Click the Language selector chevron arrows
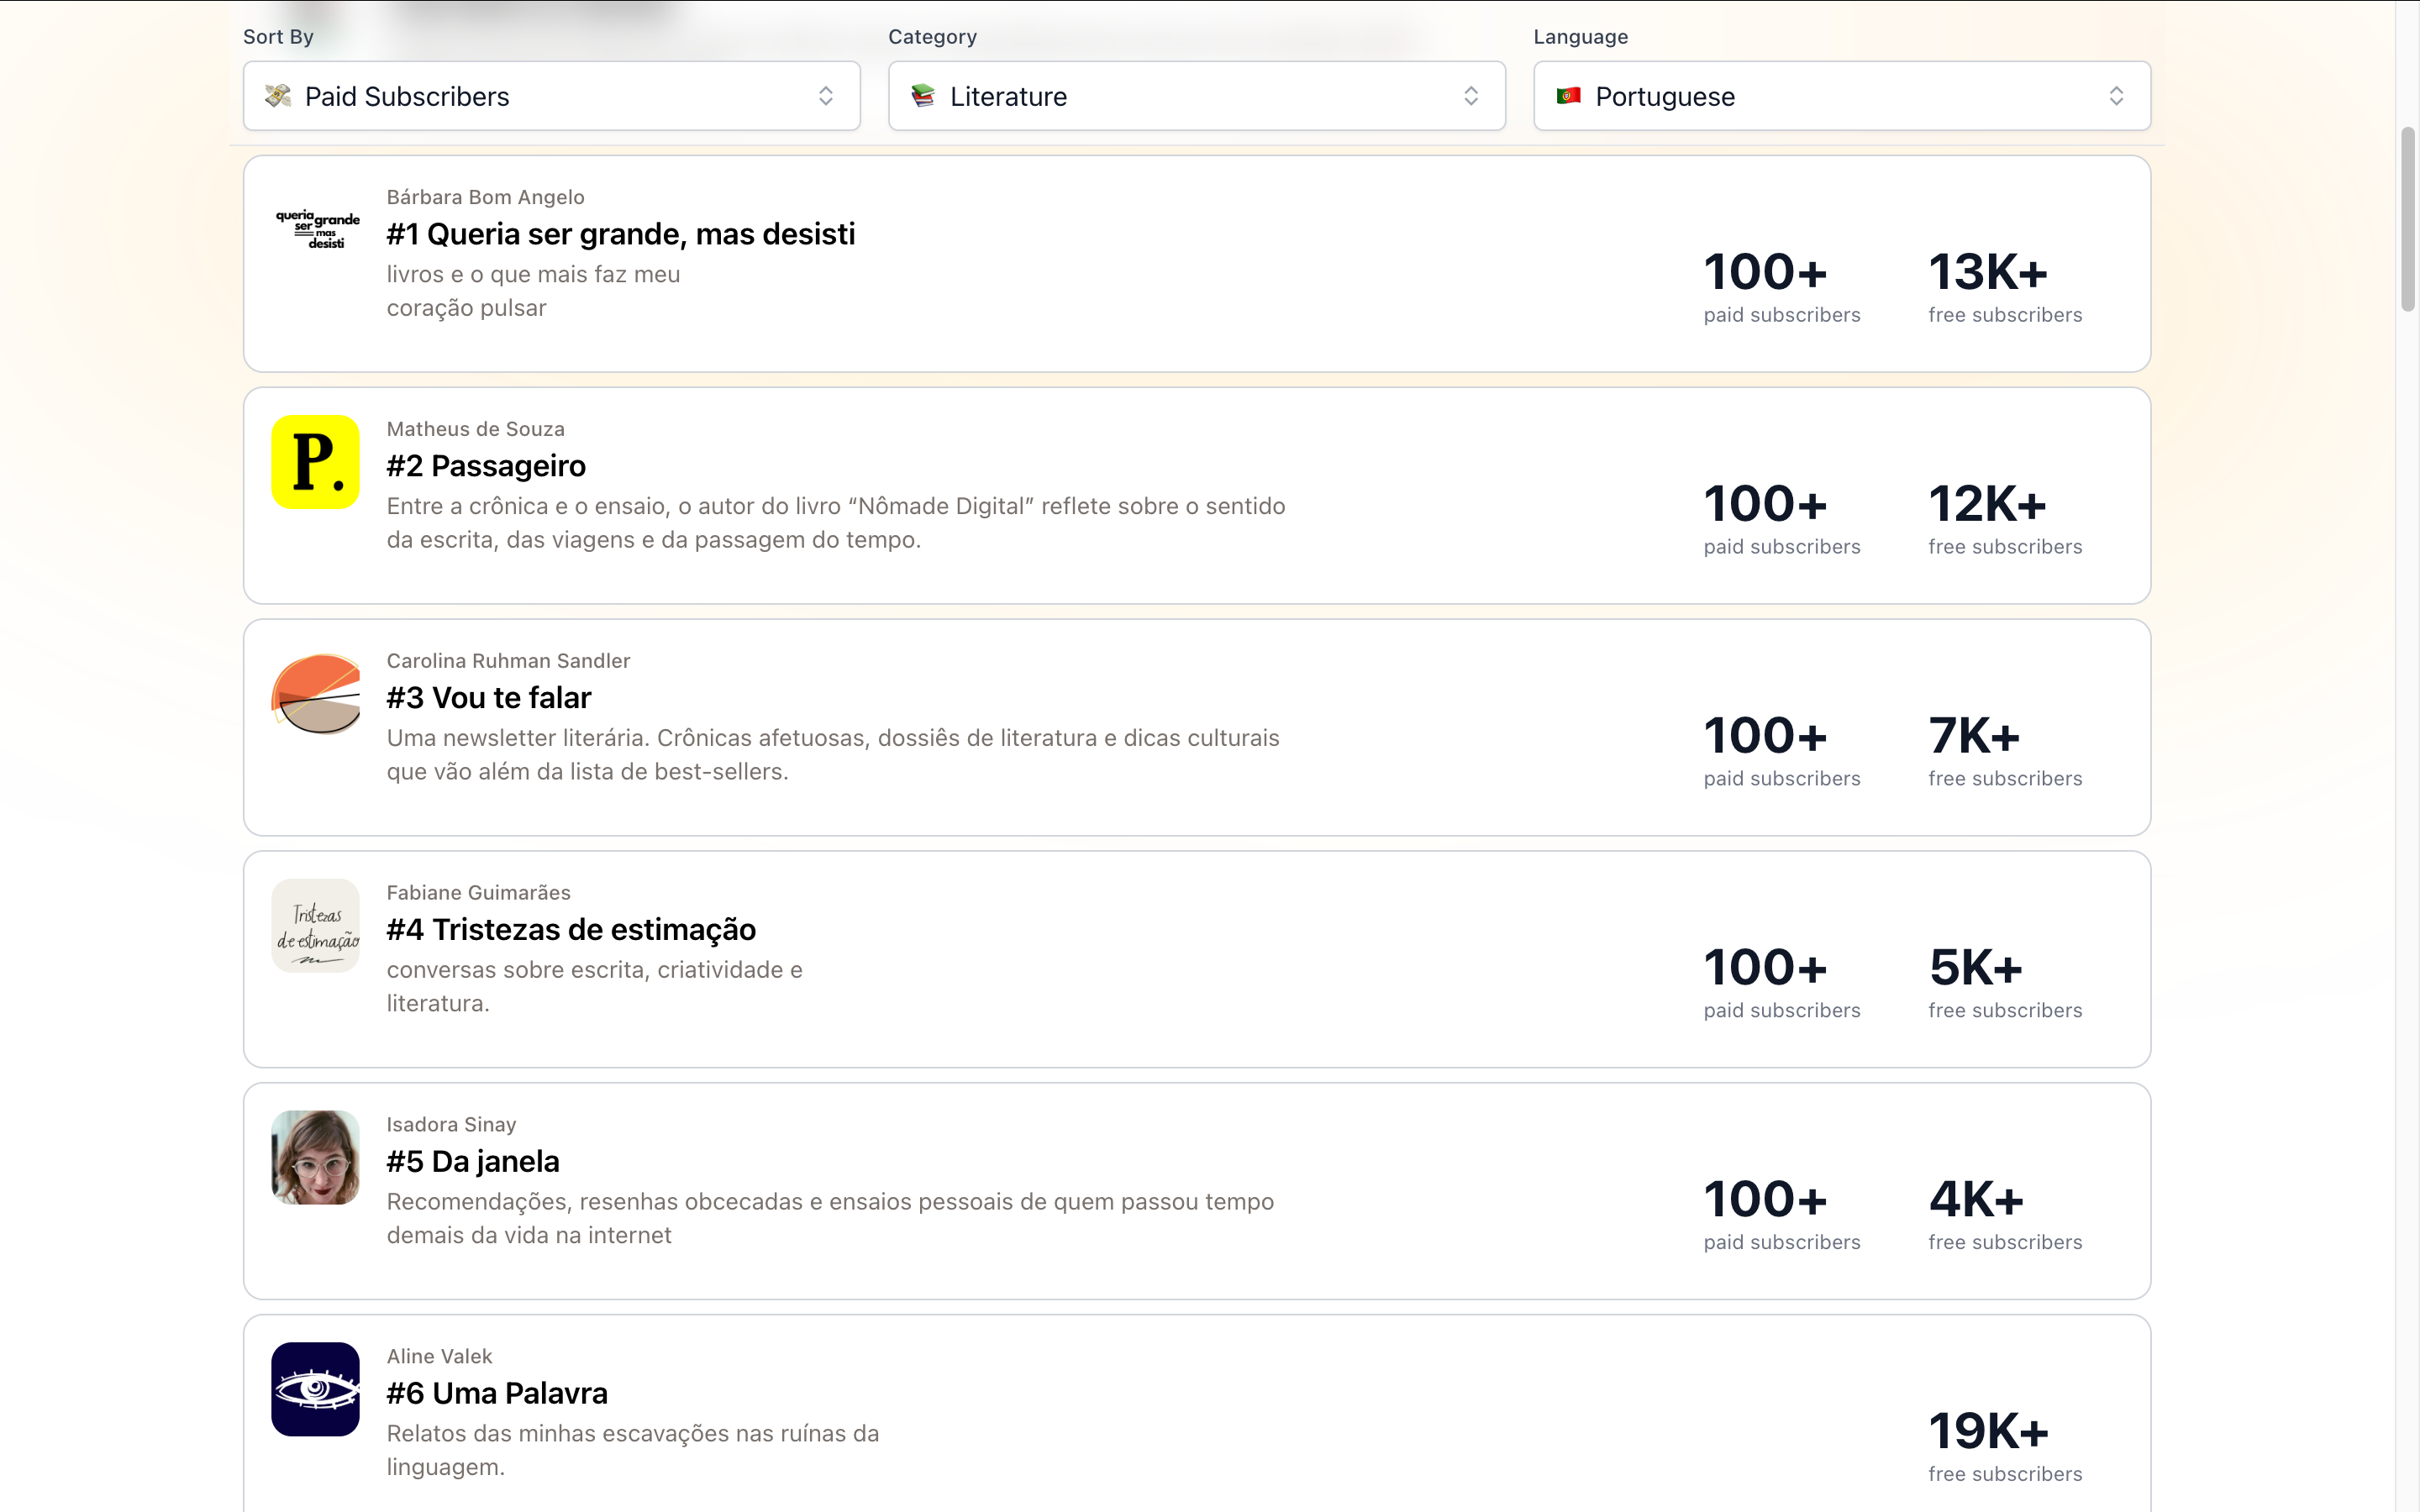This screenshot has width=2420, height=1512. 2116,96
